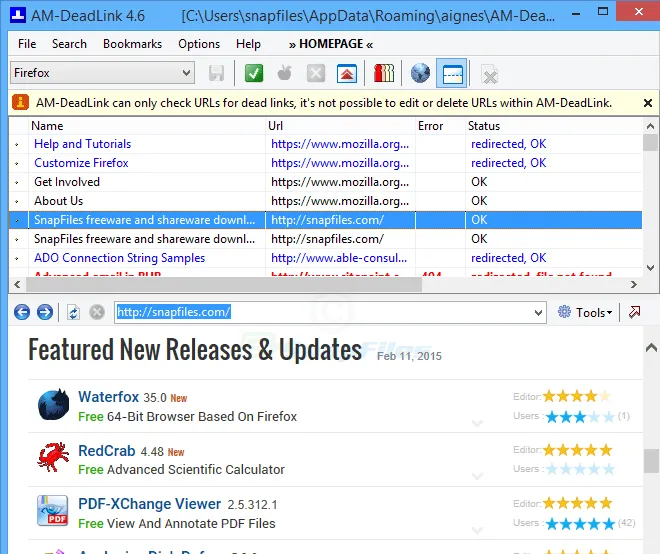Expand the PDF-XChange Viewer entry chevron
Screen dimensions: 660x554
(x=477, y=530)
